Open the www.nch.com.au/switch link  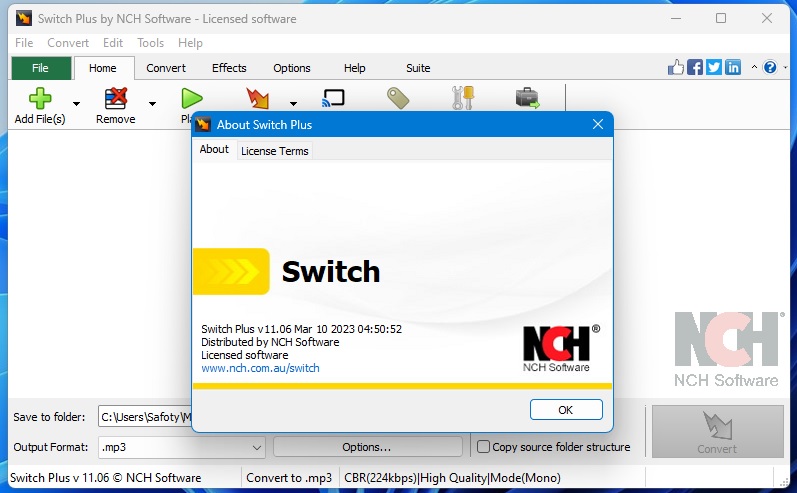click(x=260, y=368)
